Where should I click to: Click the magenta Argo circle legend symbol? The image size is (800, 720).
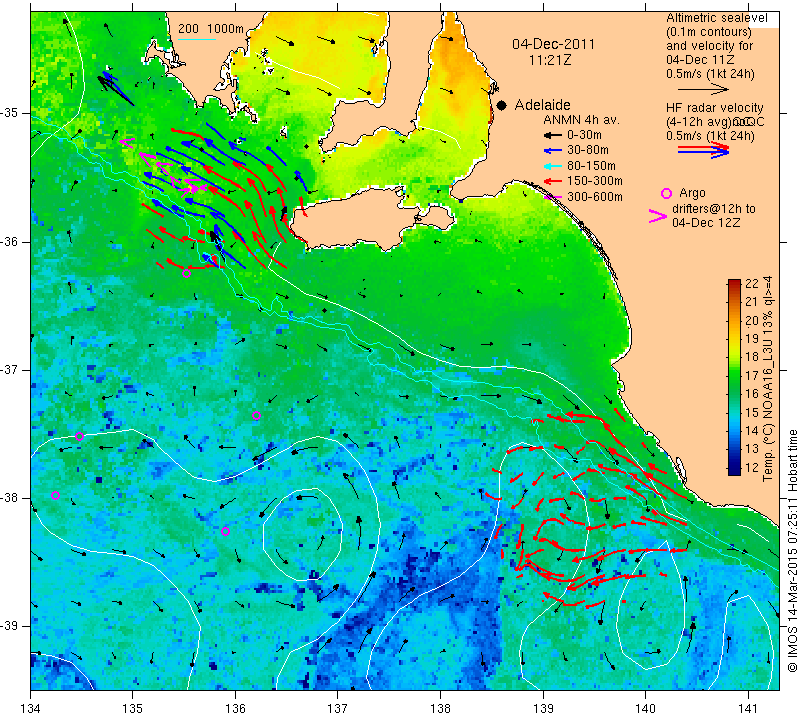(x=666, y=193)
